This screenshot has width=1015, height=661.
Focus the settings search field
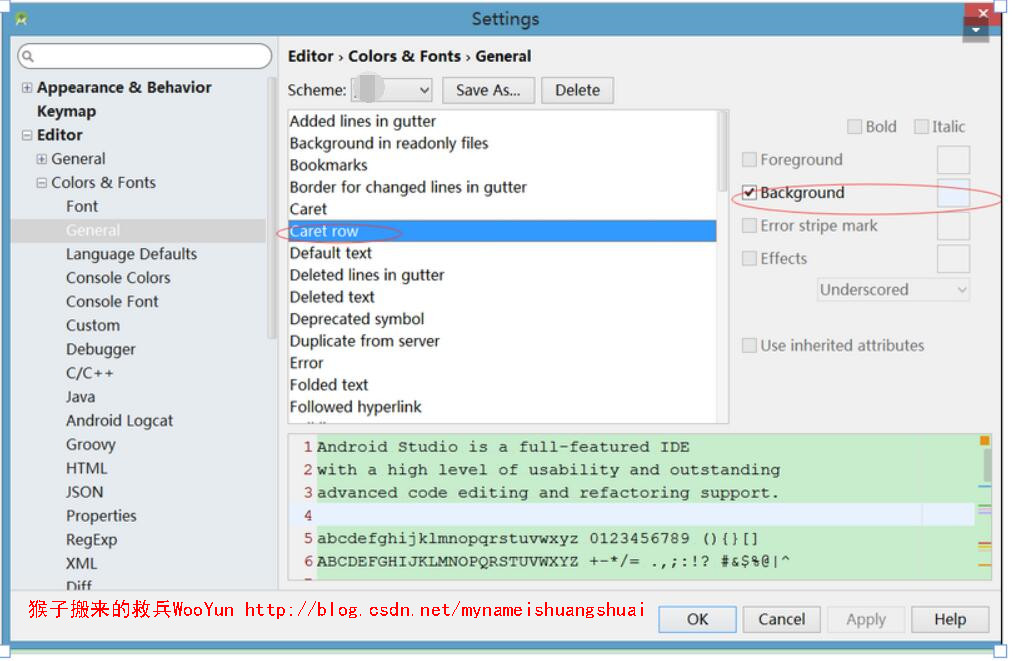[x=144, y=56]
